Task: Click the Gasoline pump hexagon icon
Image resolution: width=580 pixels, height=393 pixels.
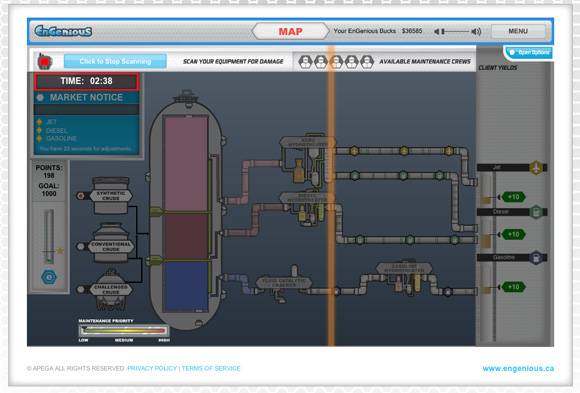Action: [x=536, y=258]
